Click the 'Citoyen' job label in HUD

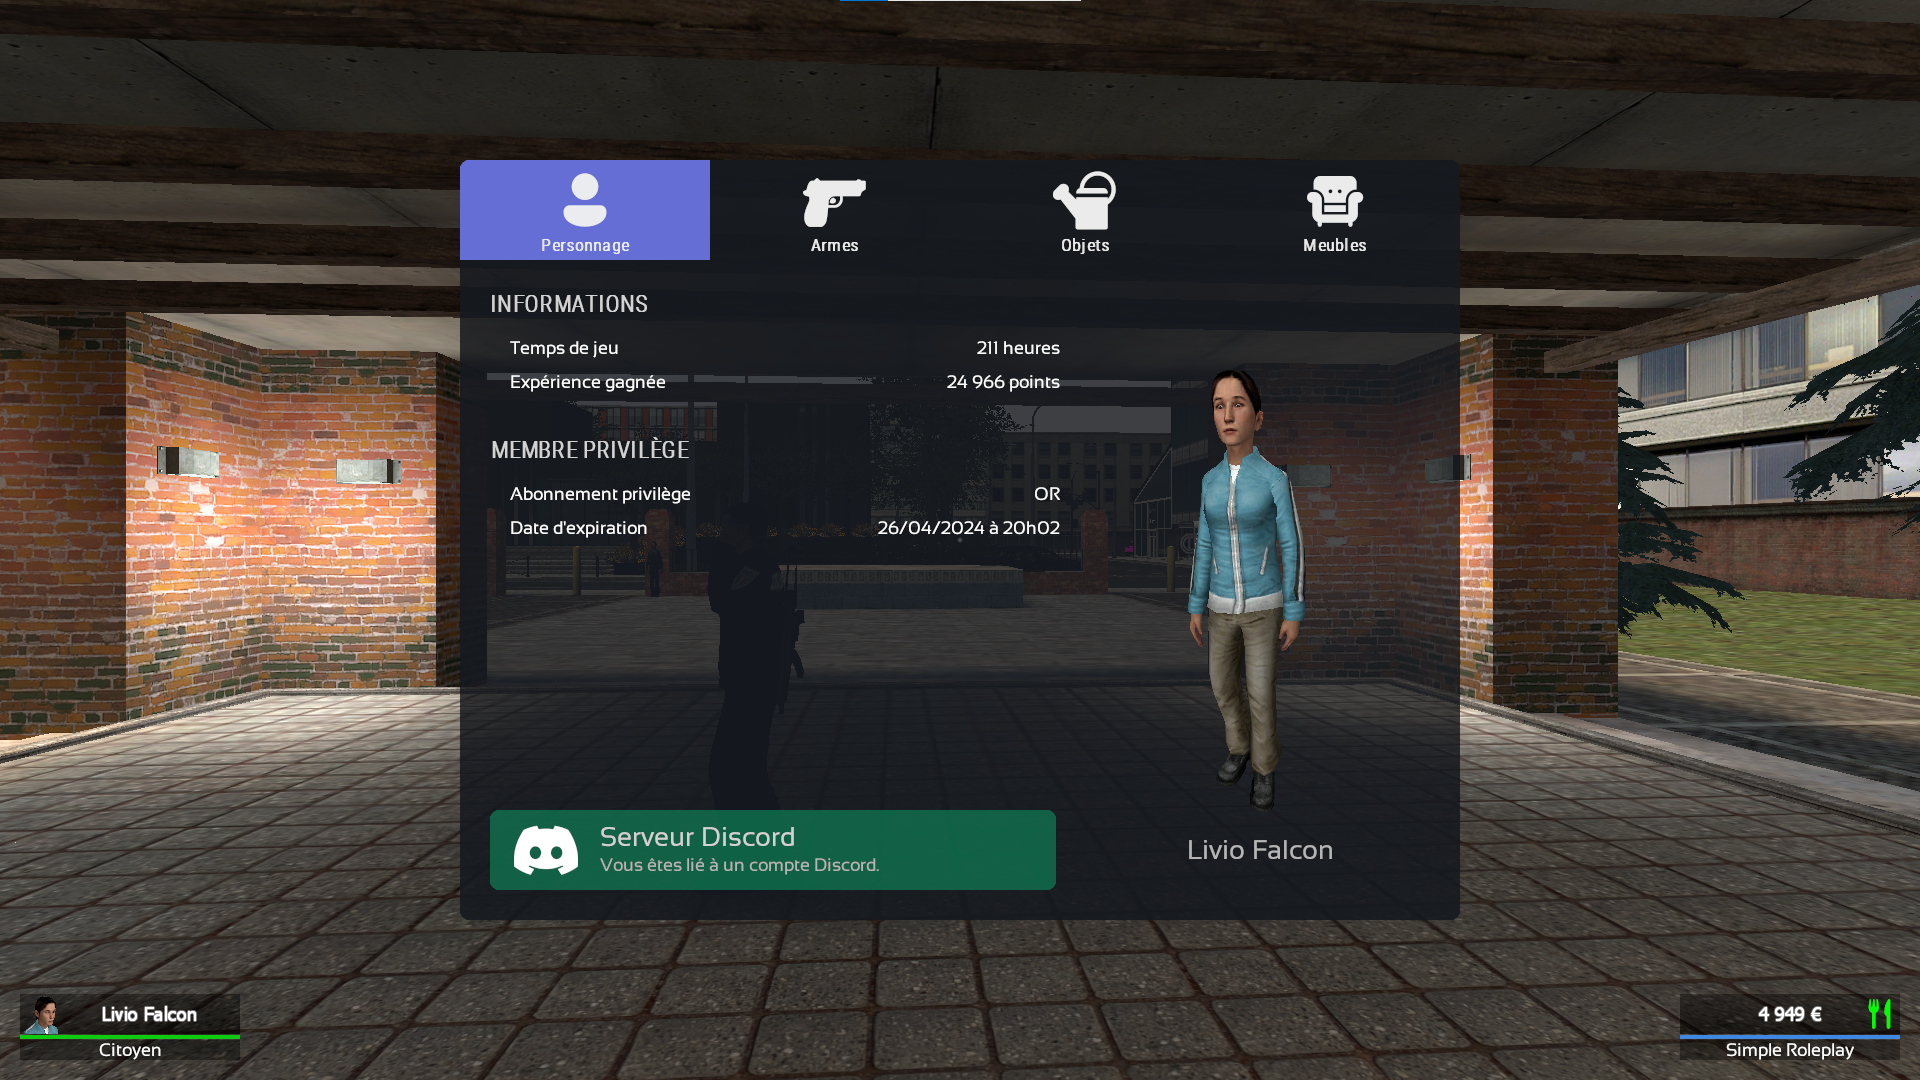click(130, 1050)
